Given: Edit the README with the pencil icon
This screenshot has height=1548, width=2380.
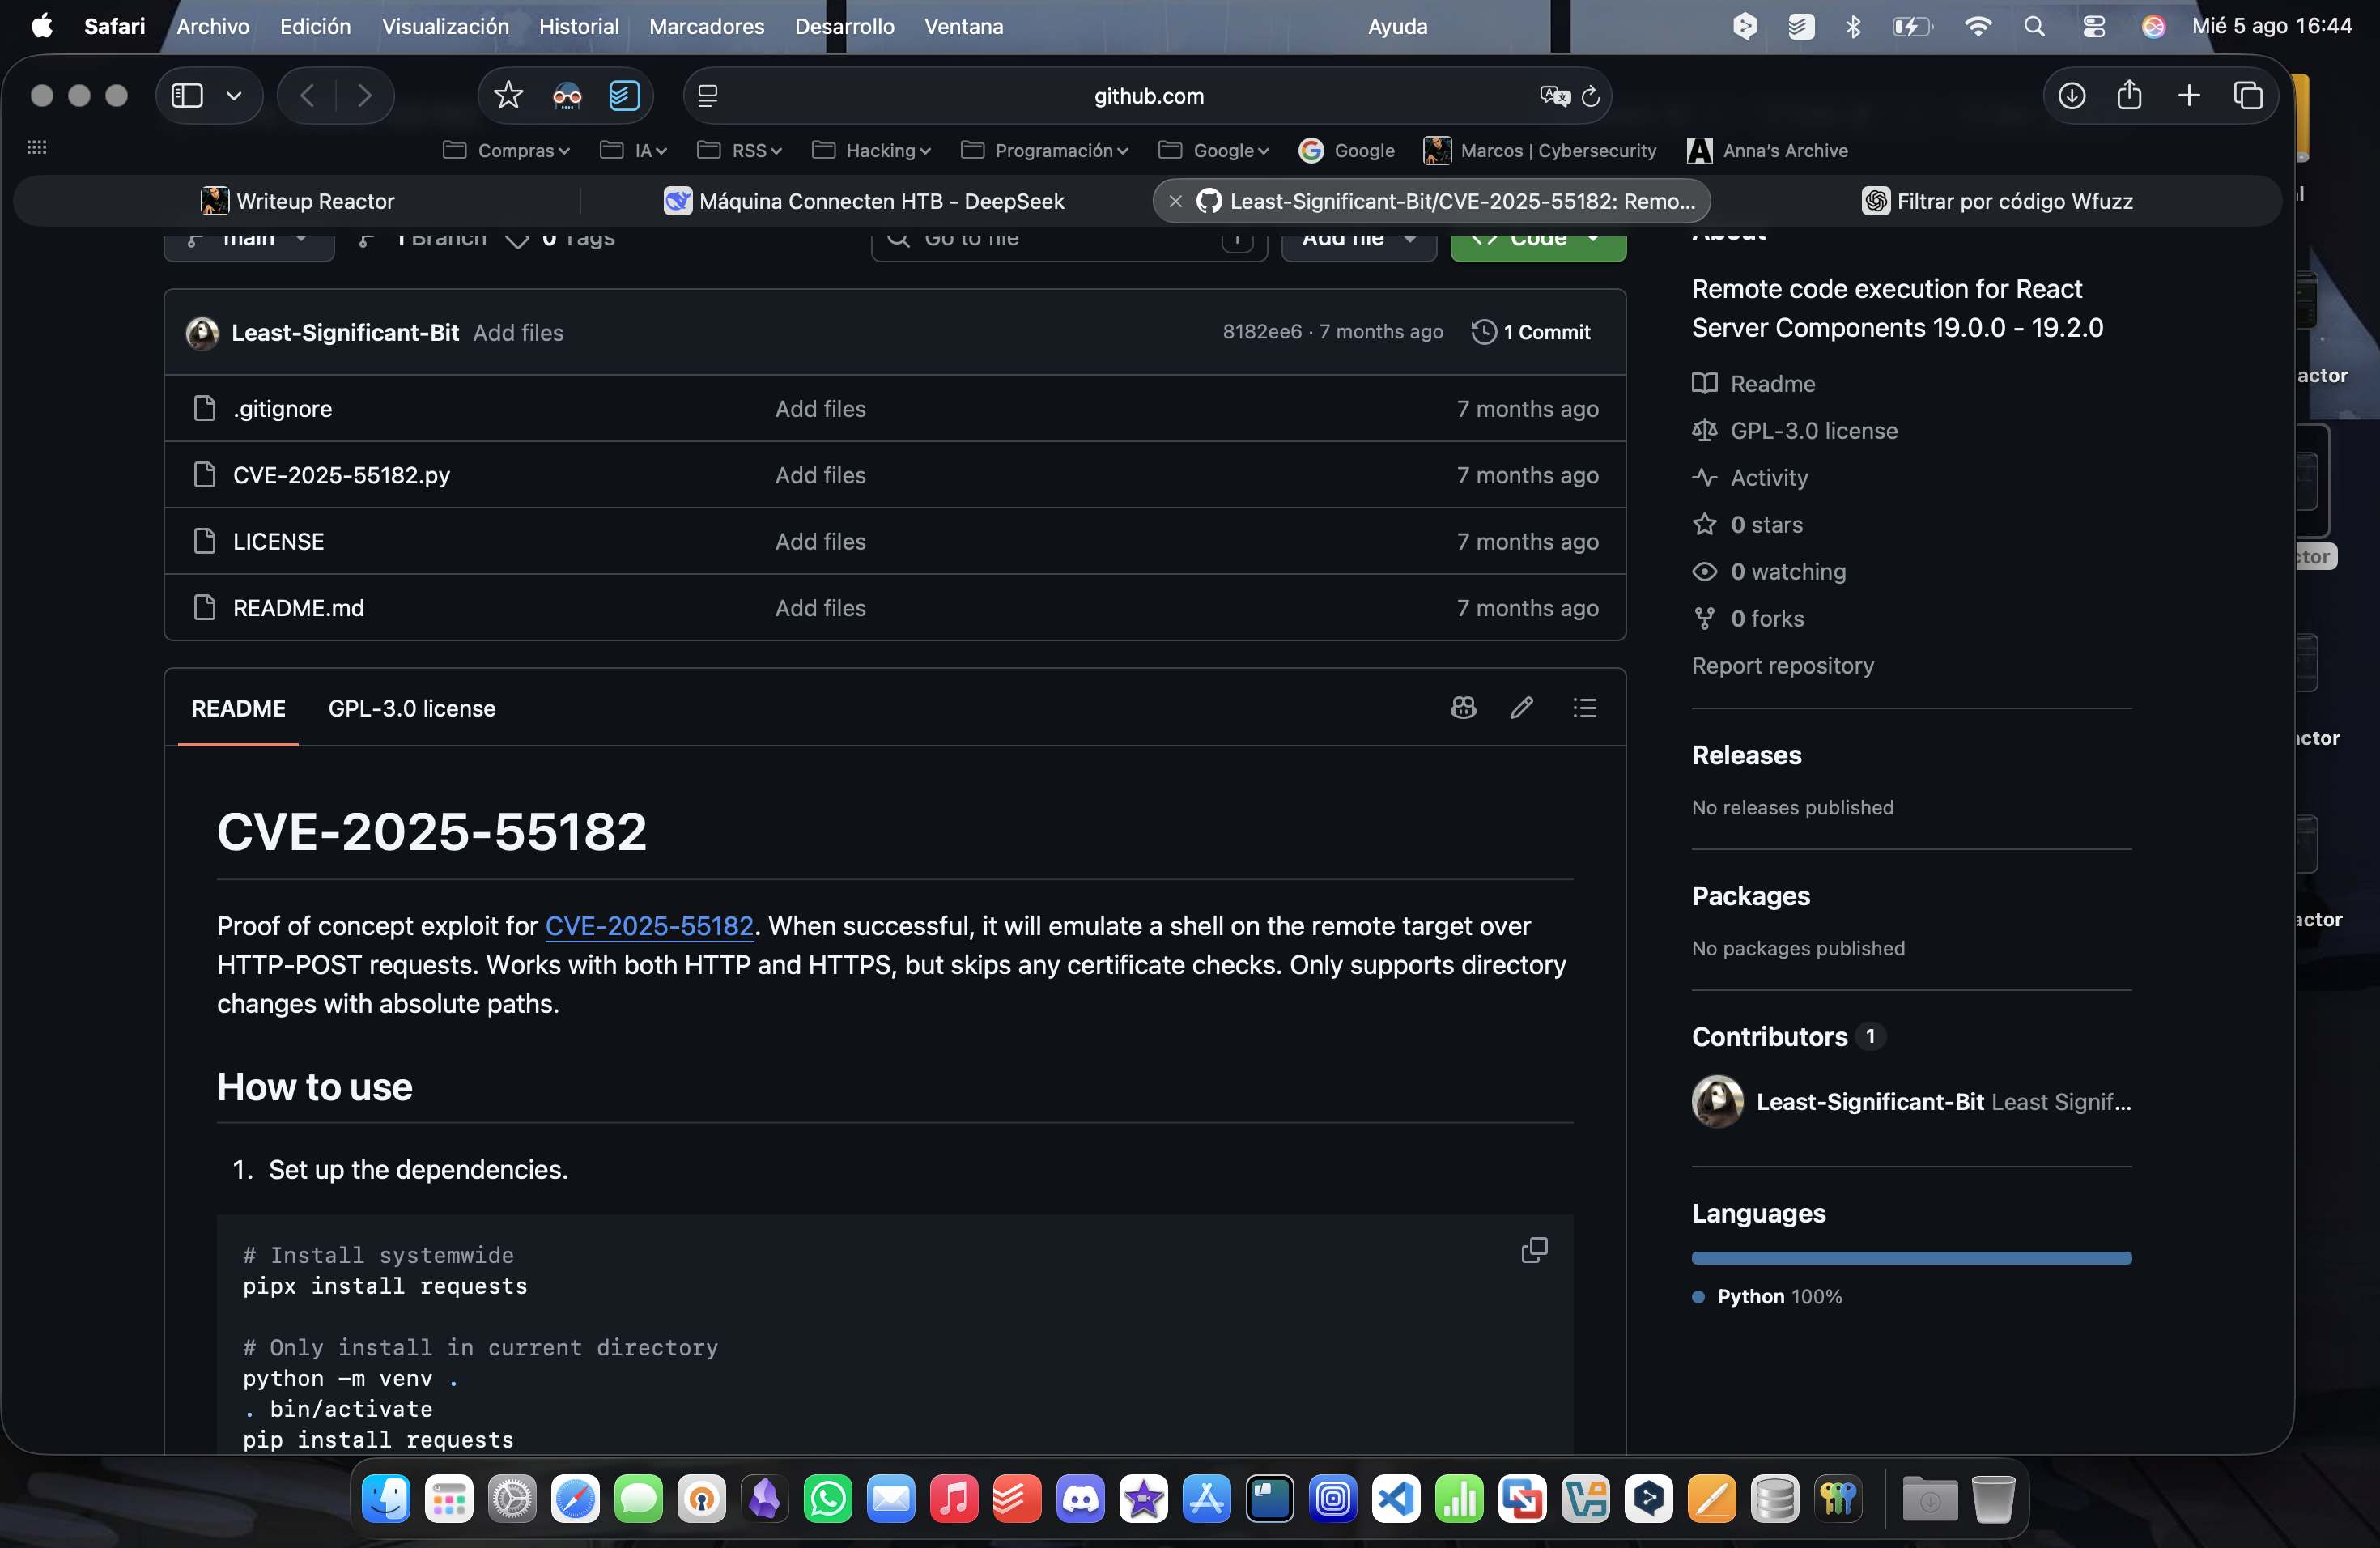Looking at the screenshot, I should coord(1522,708).
